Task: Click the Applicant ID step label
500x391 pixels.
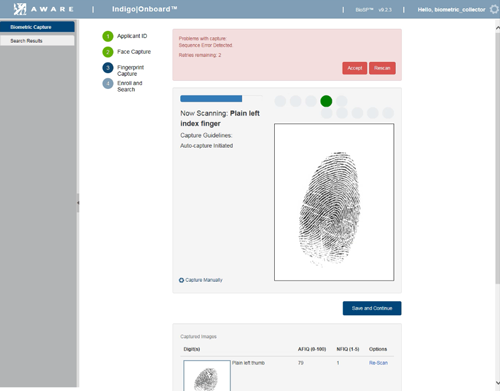Action: coord(132,36)
